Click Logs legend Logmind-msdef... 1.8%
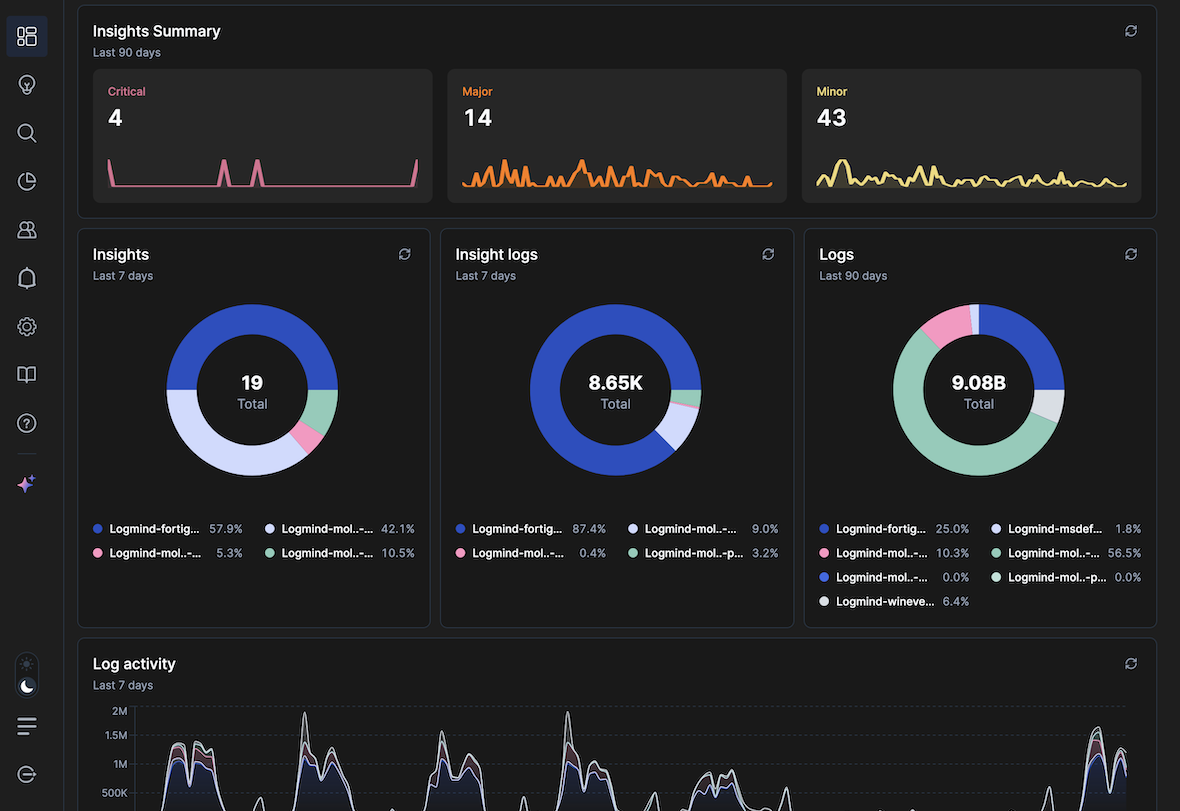Screen dimensions: 1180x811 click(x=1066, y=529)
